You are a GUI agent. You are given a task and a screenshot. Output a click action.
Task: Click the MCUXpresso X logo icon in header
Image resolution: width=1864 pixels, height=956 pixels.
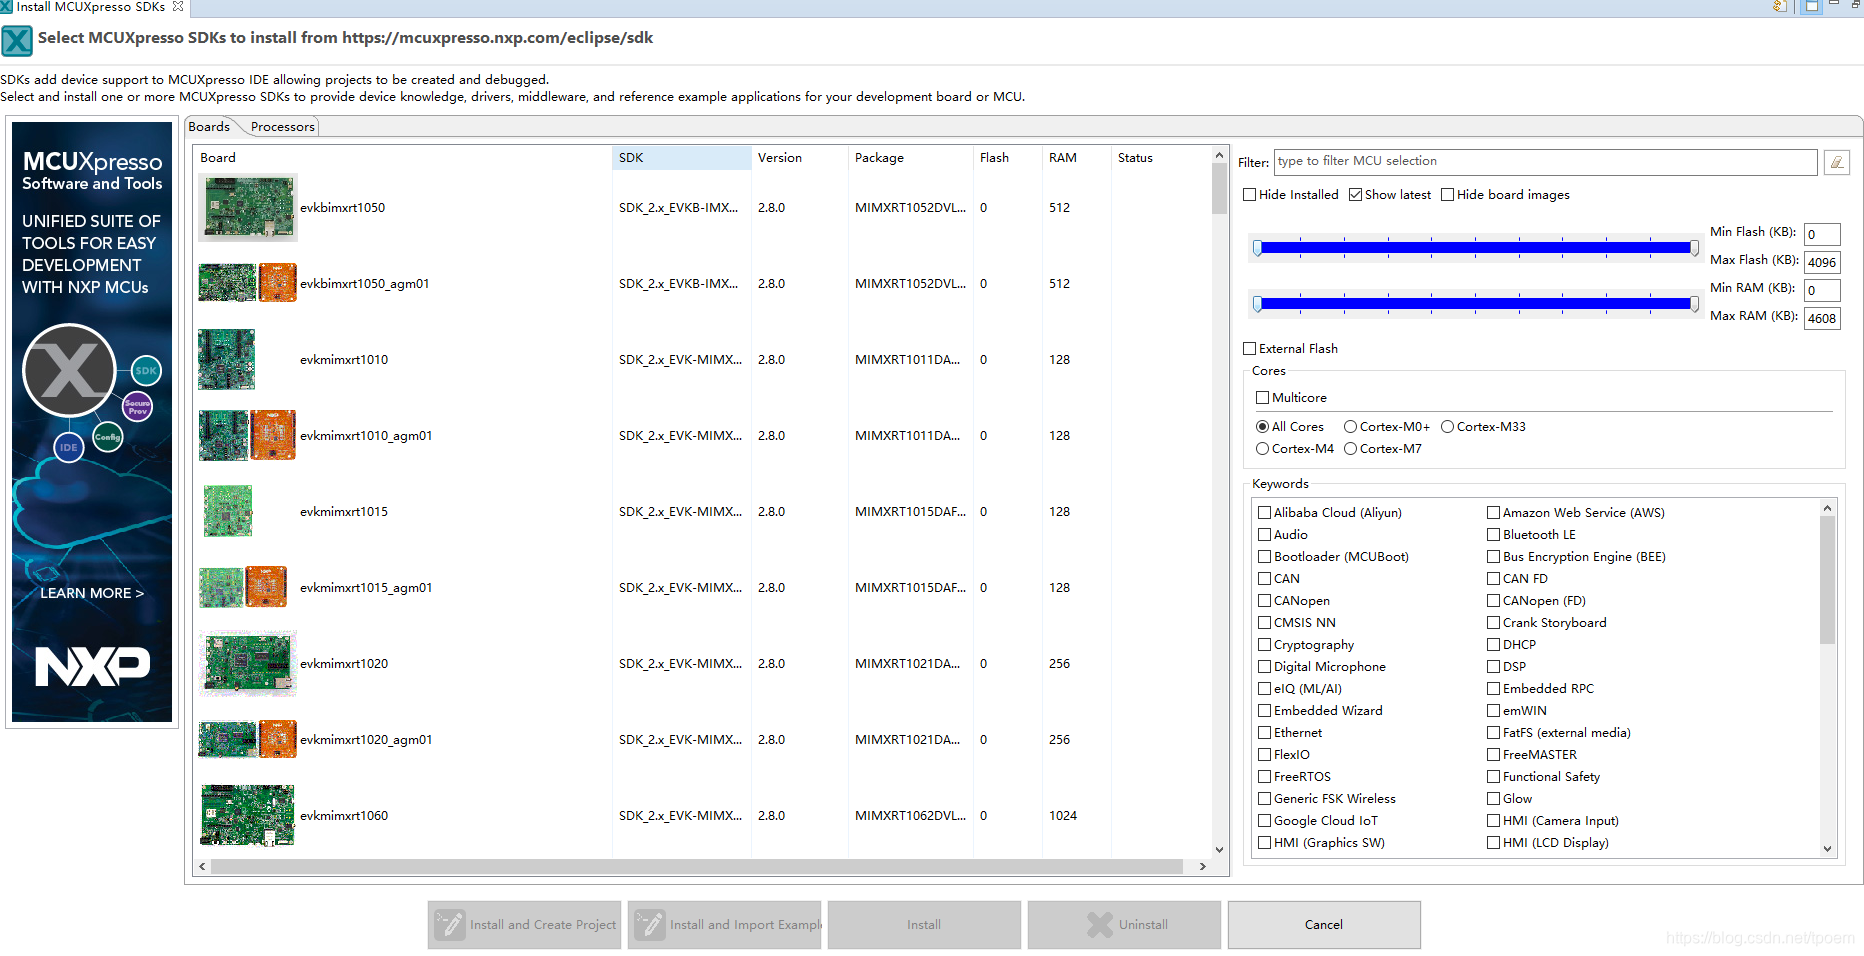(17, 41)
